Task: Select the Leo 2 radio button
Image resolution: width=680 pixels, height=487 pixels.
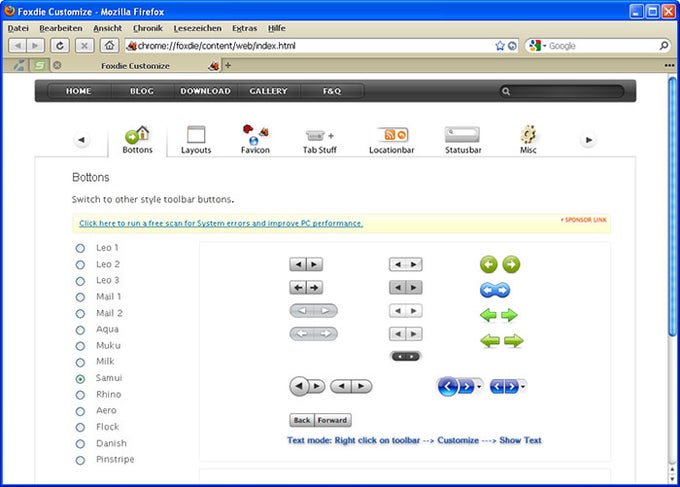Action: pos(80,265)
